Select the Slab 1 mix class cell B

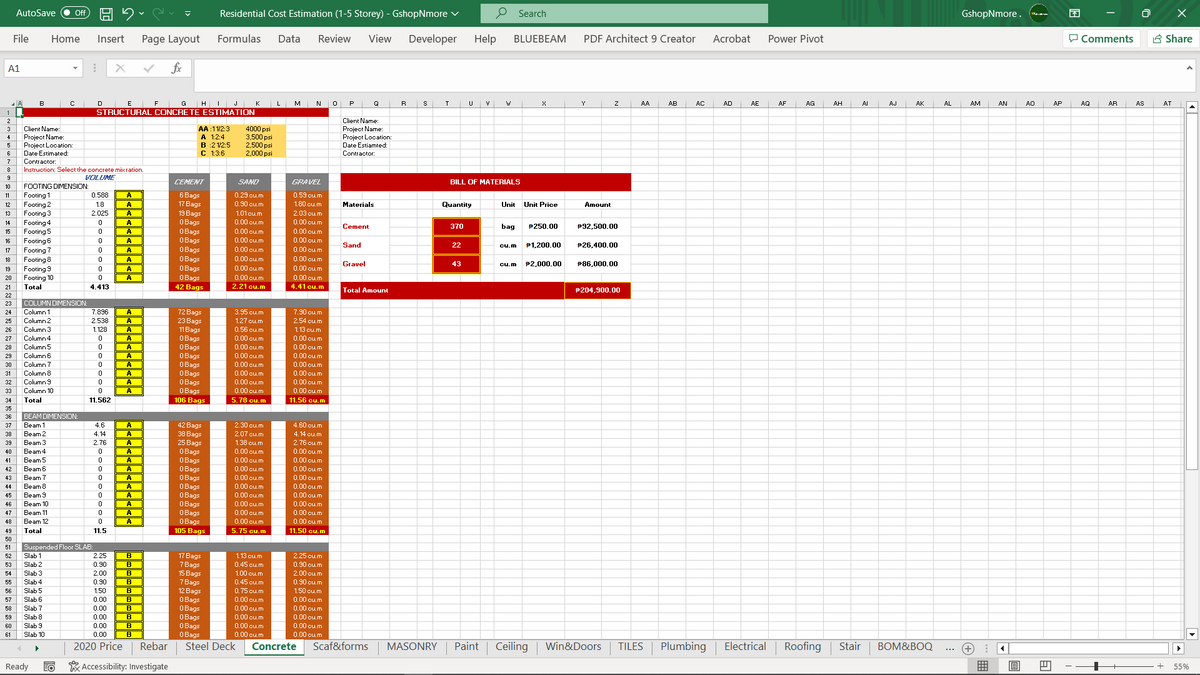coord(129,555)
